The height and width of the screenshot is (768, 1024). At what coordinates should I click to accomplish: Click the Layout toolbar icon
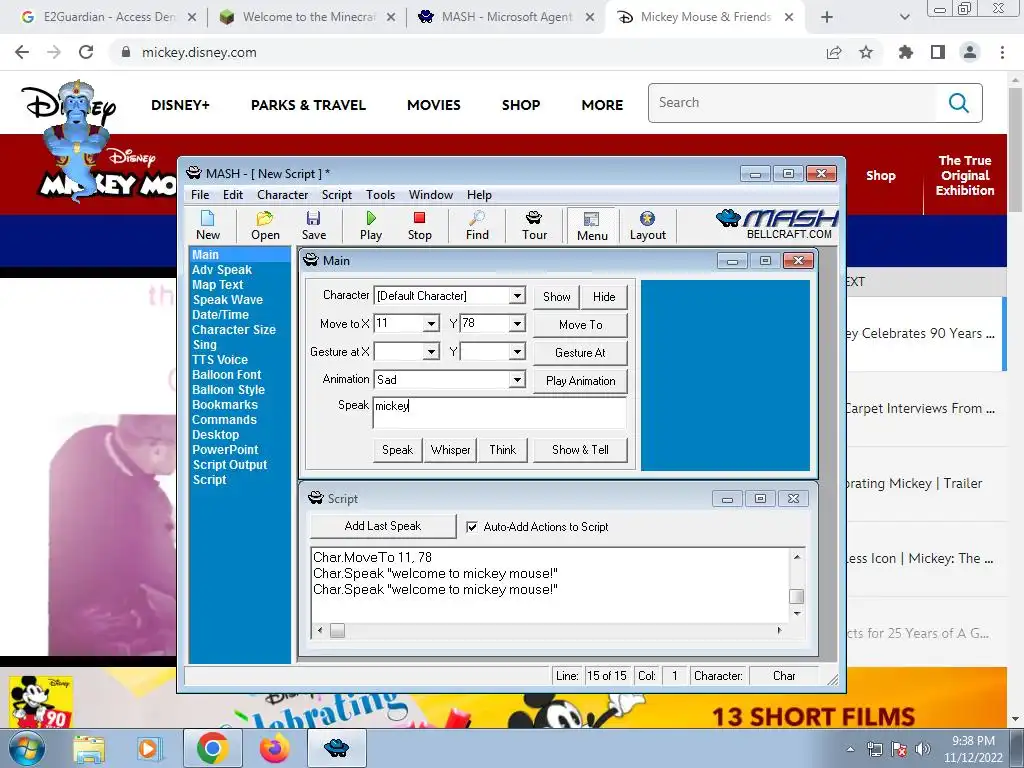[647, 225]
